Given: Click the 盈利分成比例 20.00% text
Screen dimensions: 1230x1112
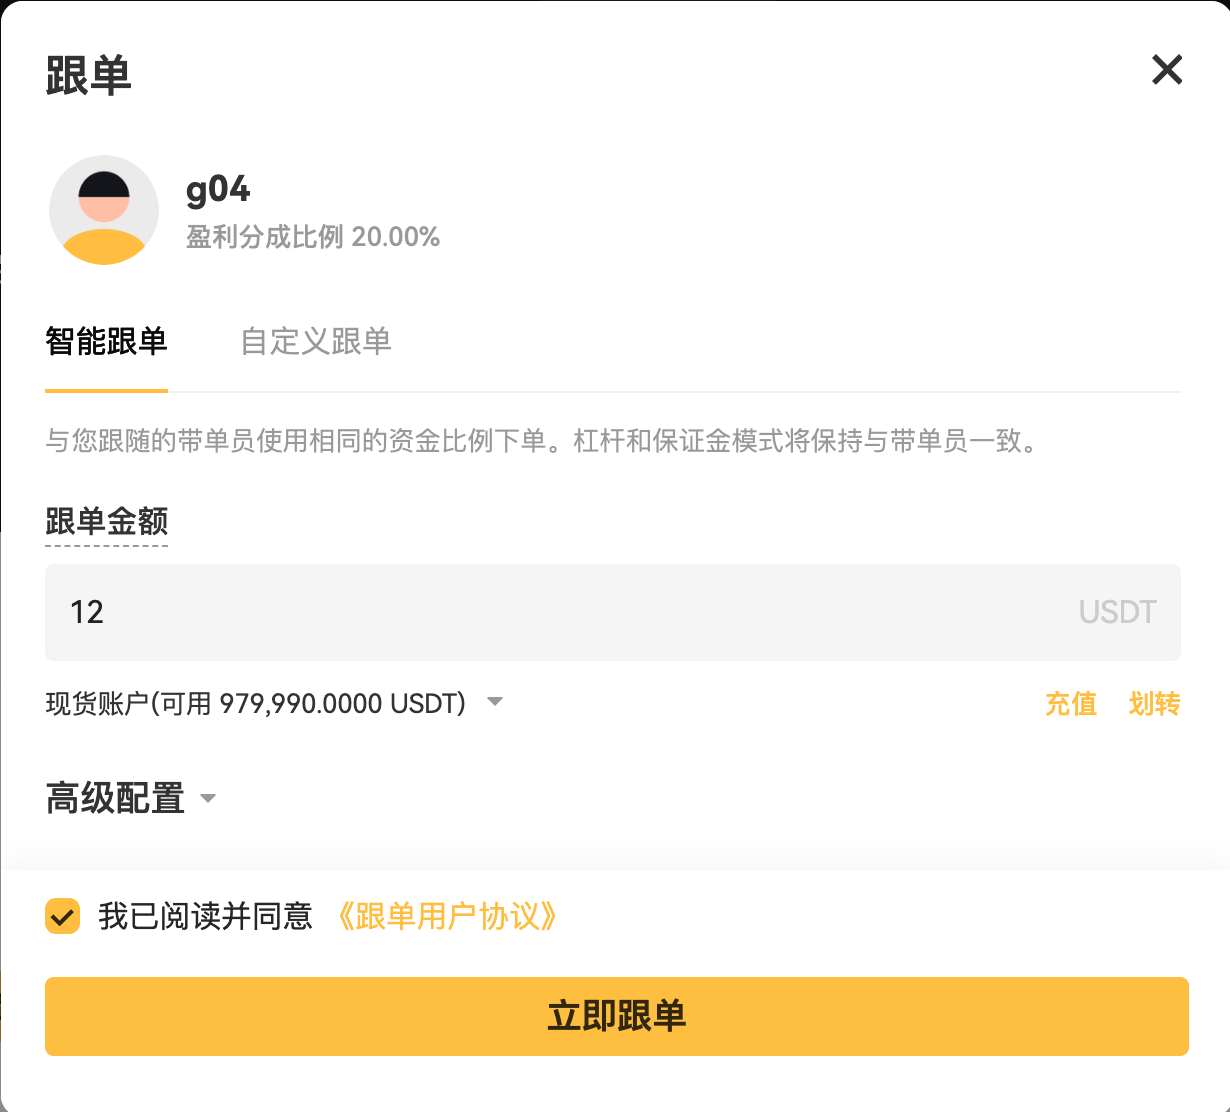Looking at the screenshot, I should [313, 237].
